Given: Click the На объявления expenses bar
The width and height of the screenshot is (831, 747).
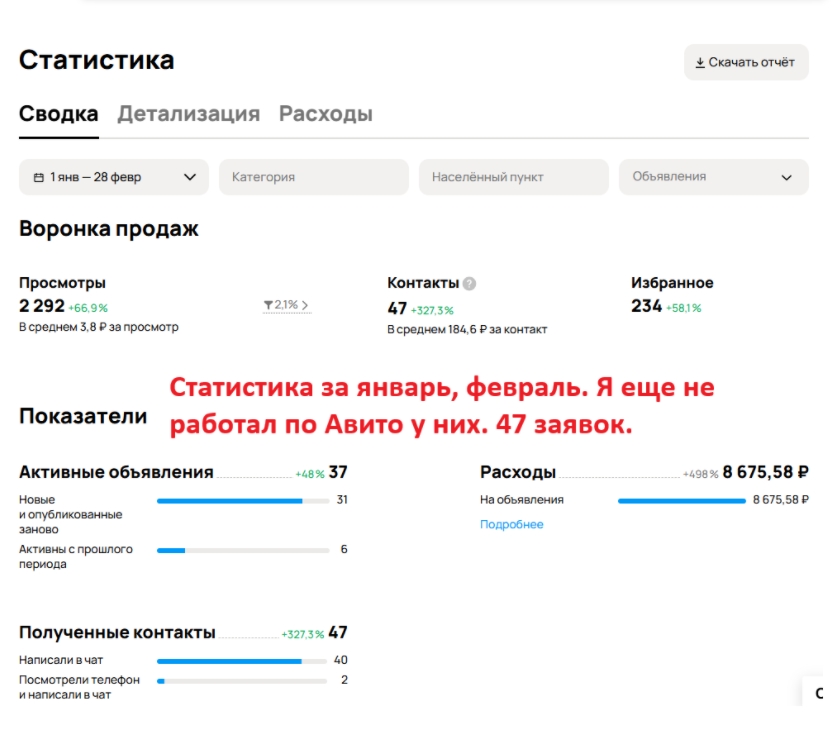Looking at the screenshot, I should click(x=681, y=500).
